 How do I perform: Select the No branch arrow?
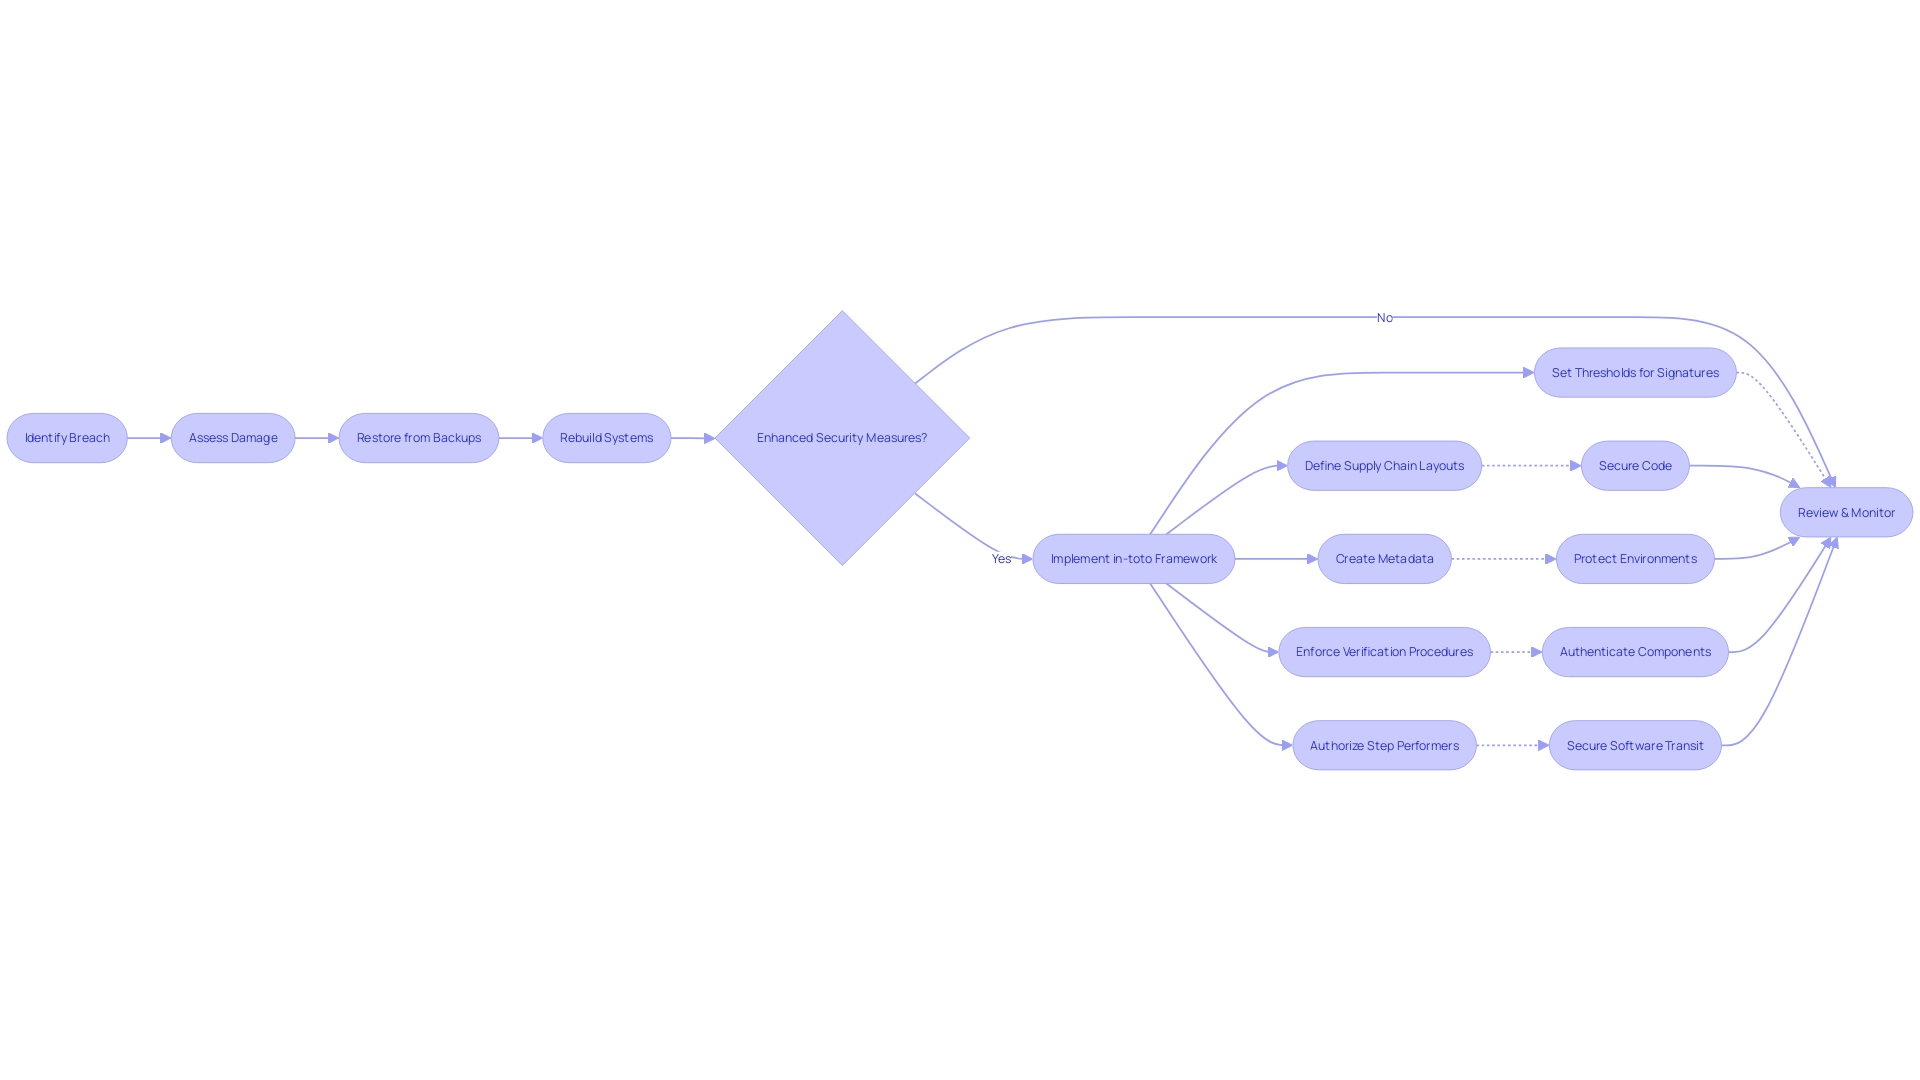(x=1383, y=316)
